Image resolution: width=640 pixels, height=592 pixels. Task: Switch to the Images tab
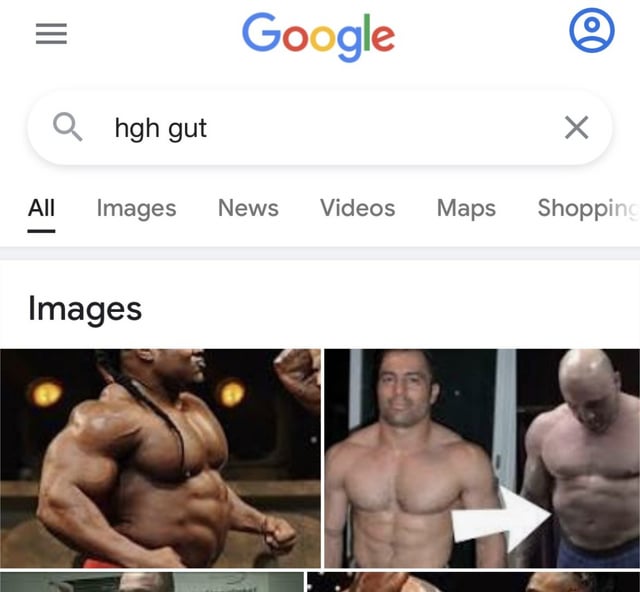click(136, 208)
